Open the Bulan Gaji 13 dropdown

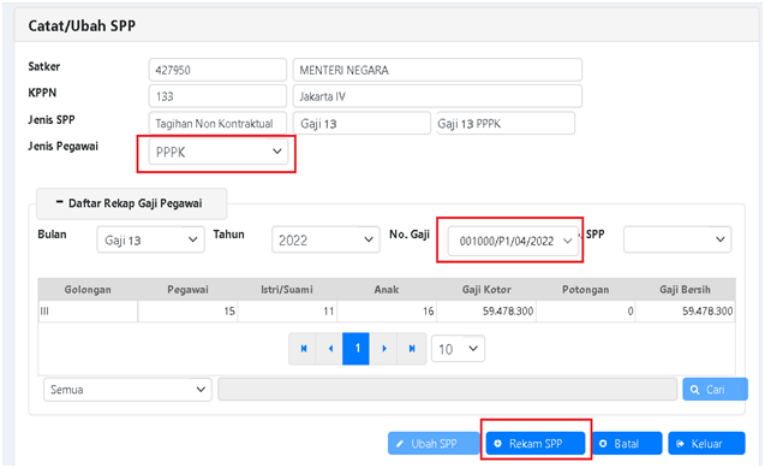coord(149,240)
